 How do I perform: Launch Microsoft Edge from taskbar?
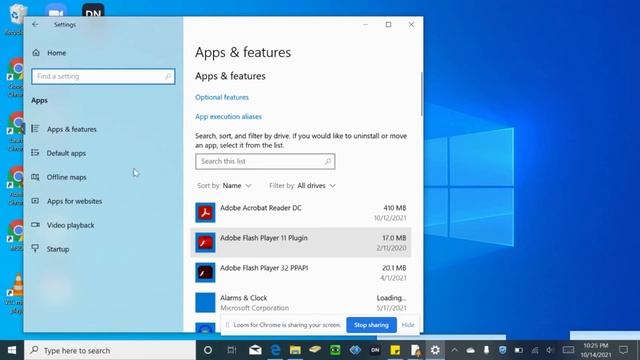coord(276,350)
